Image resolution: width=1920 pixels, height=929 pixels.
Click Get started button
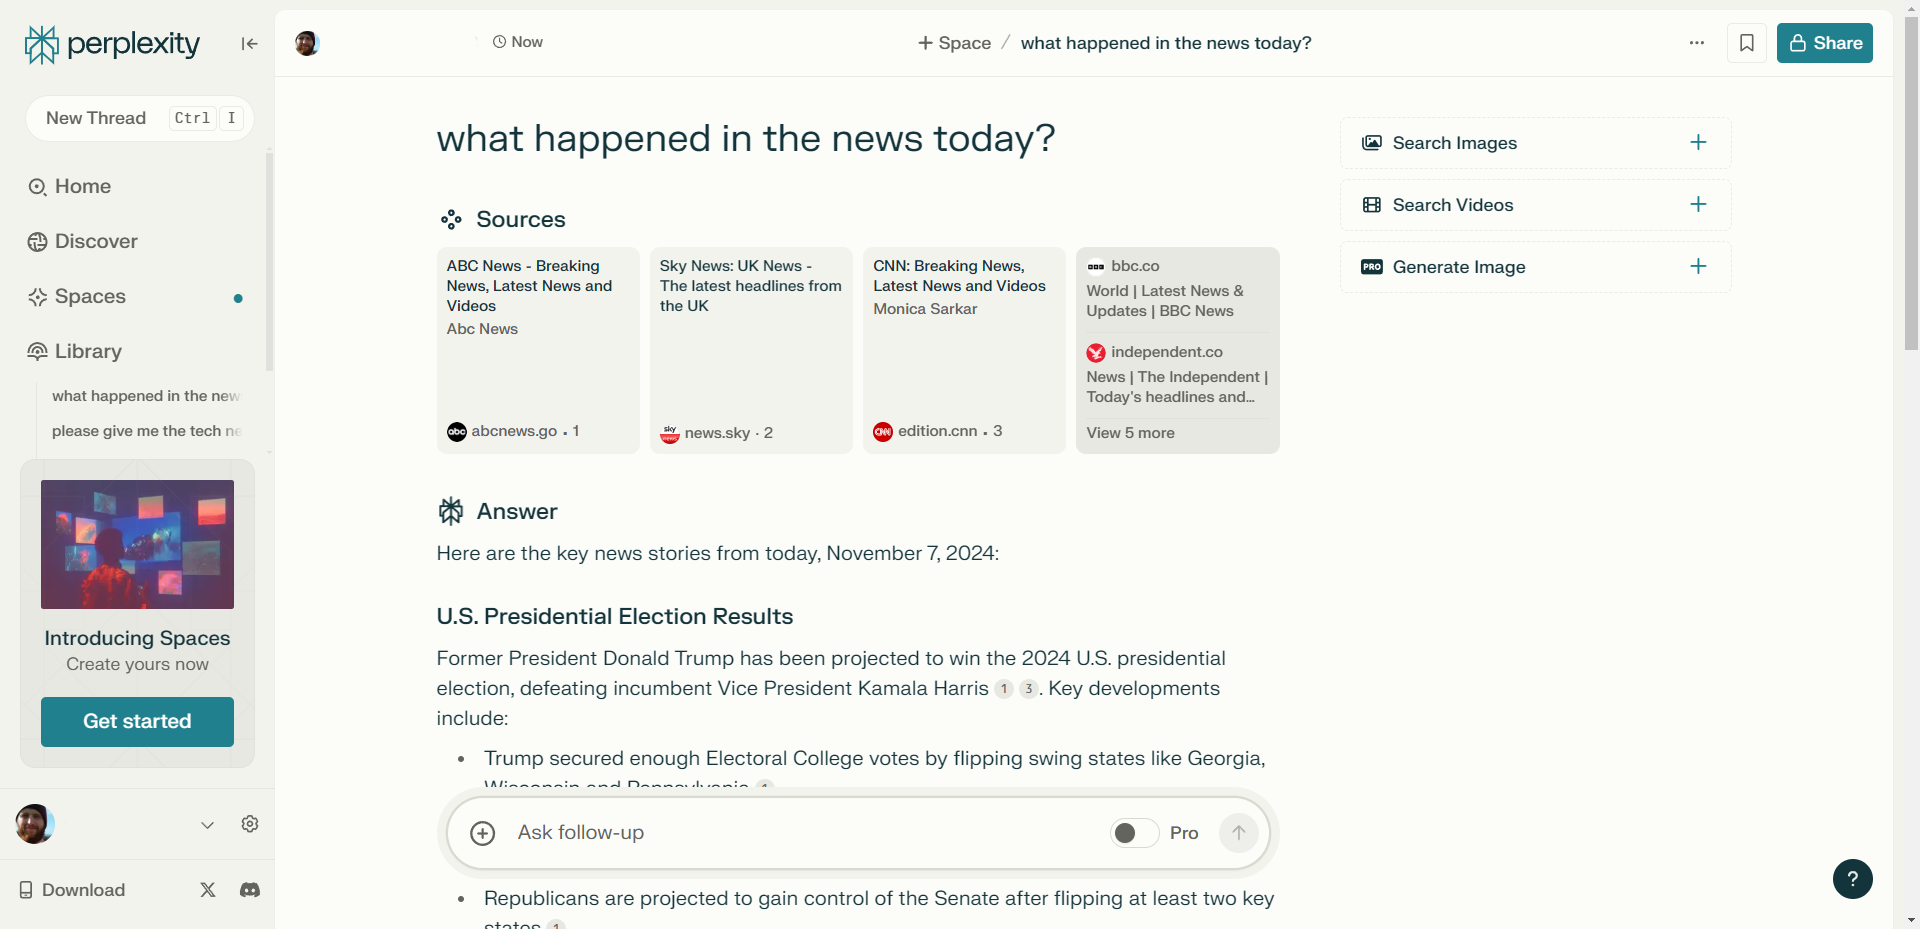[x=137, y=721]
